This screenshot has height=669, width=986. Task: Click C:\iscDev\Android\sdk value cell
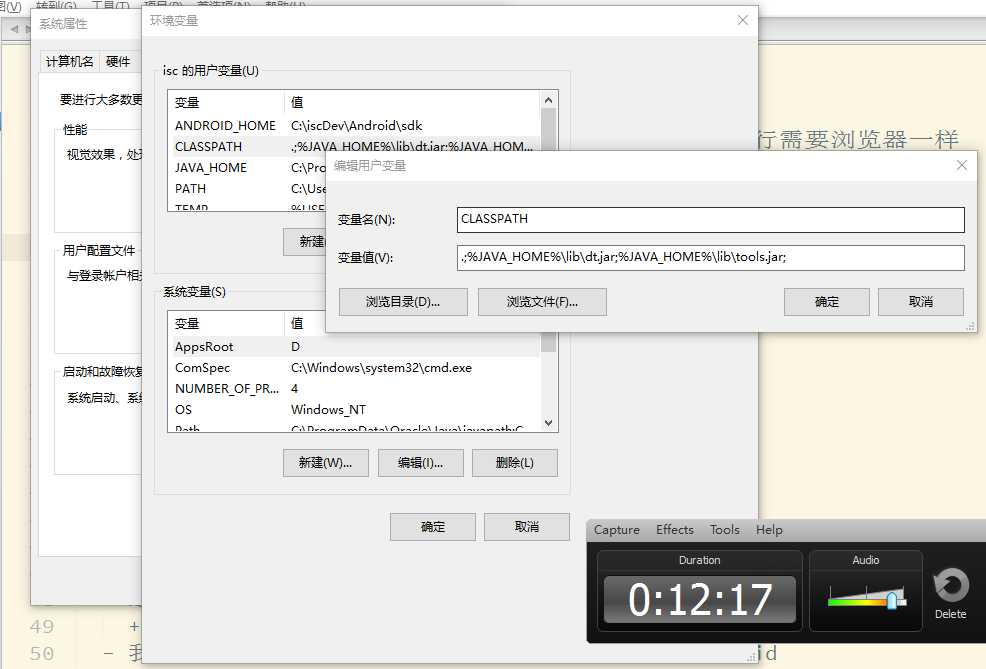[x=357, y=126]
